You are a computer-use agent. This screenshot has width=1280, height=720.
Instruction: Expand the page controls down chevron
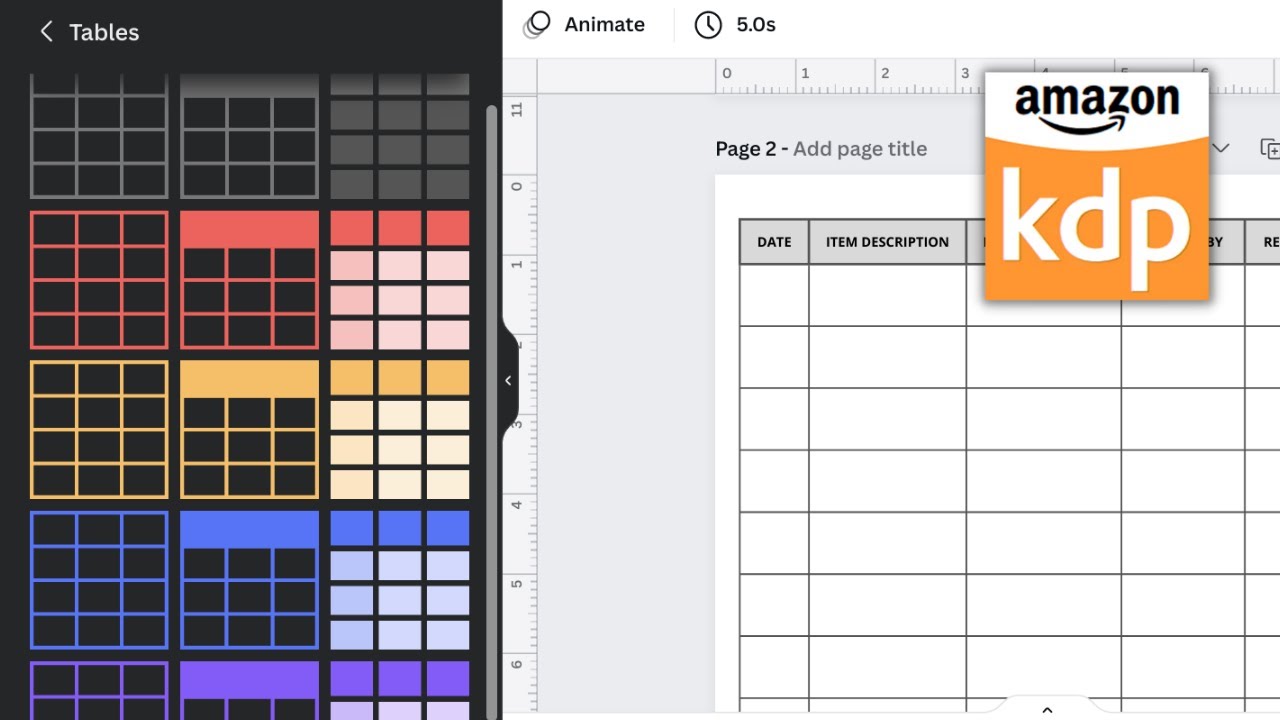[x=1221, y=149]
